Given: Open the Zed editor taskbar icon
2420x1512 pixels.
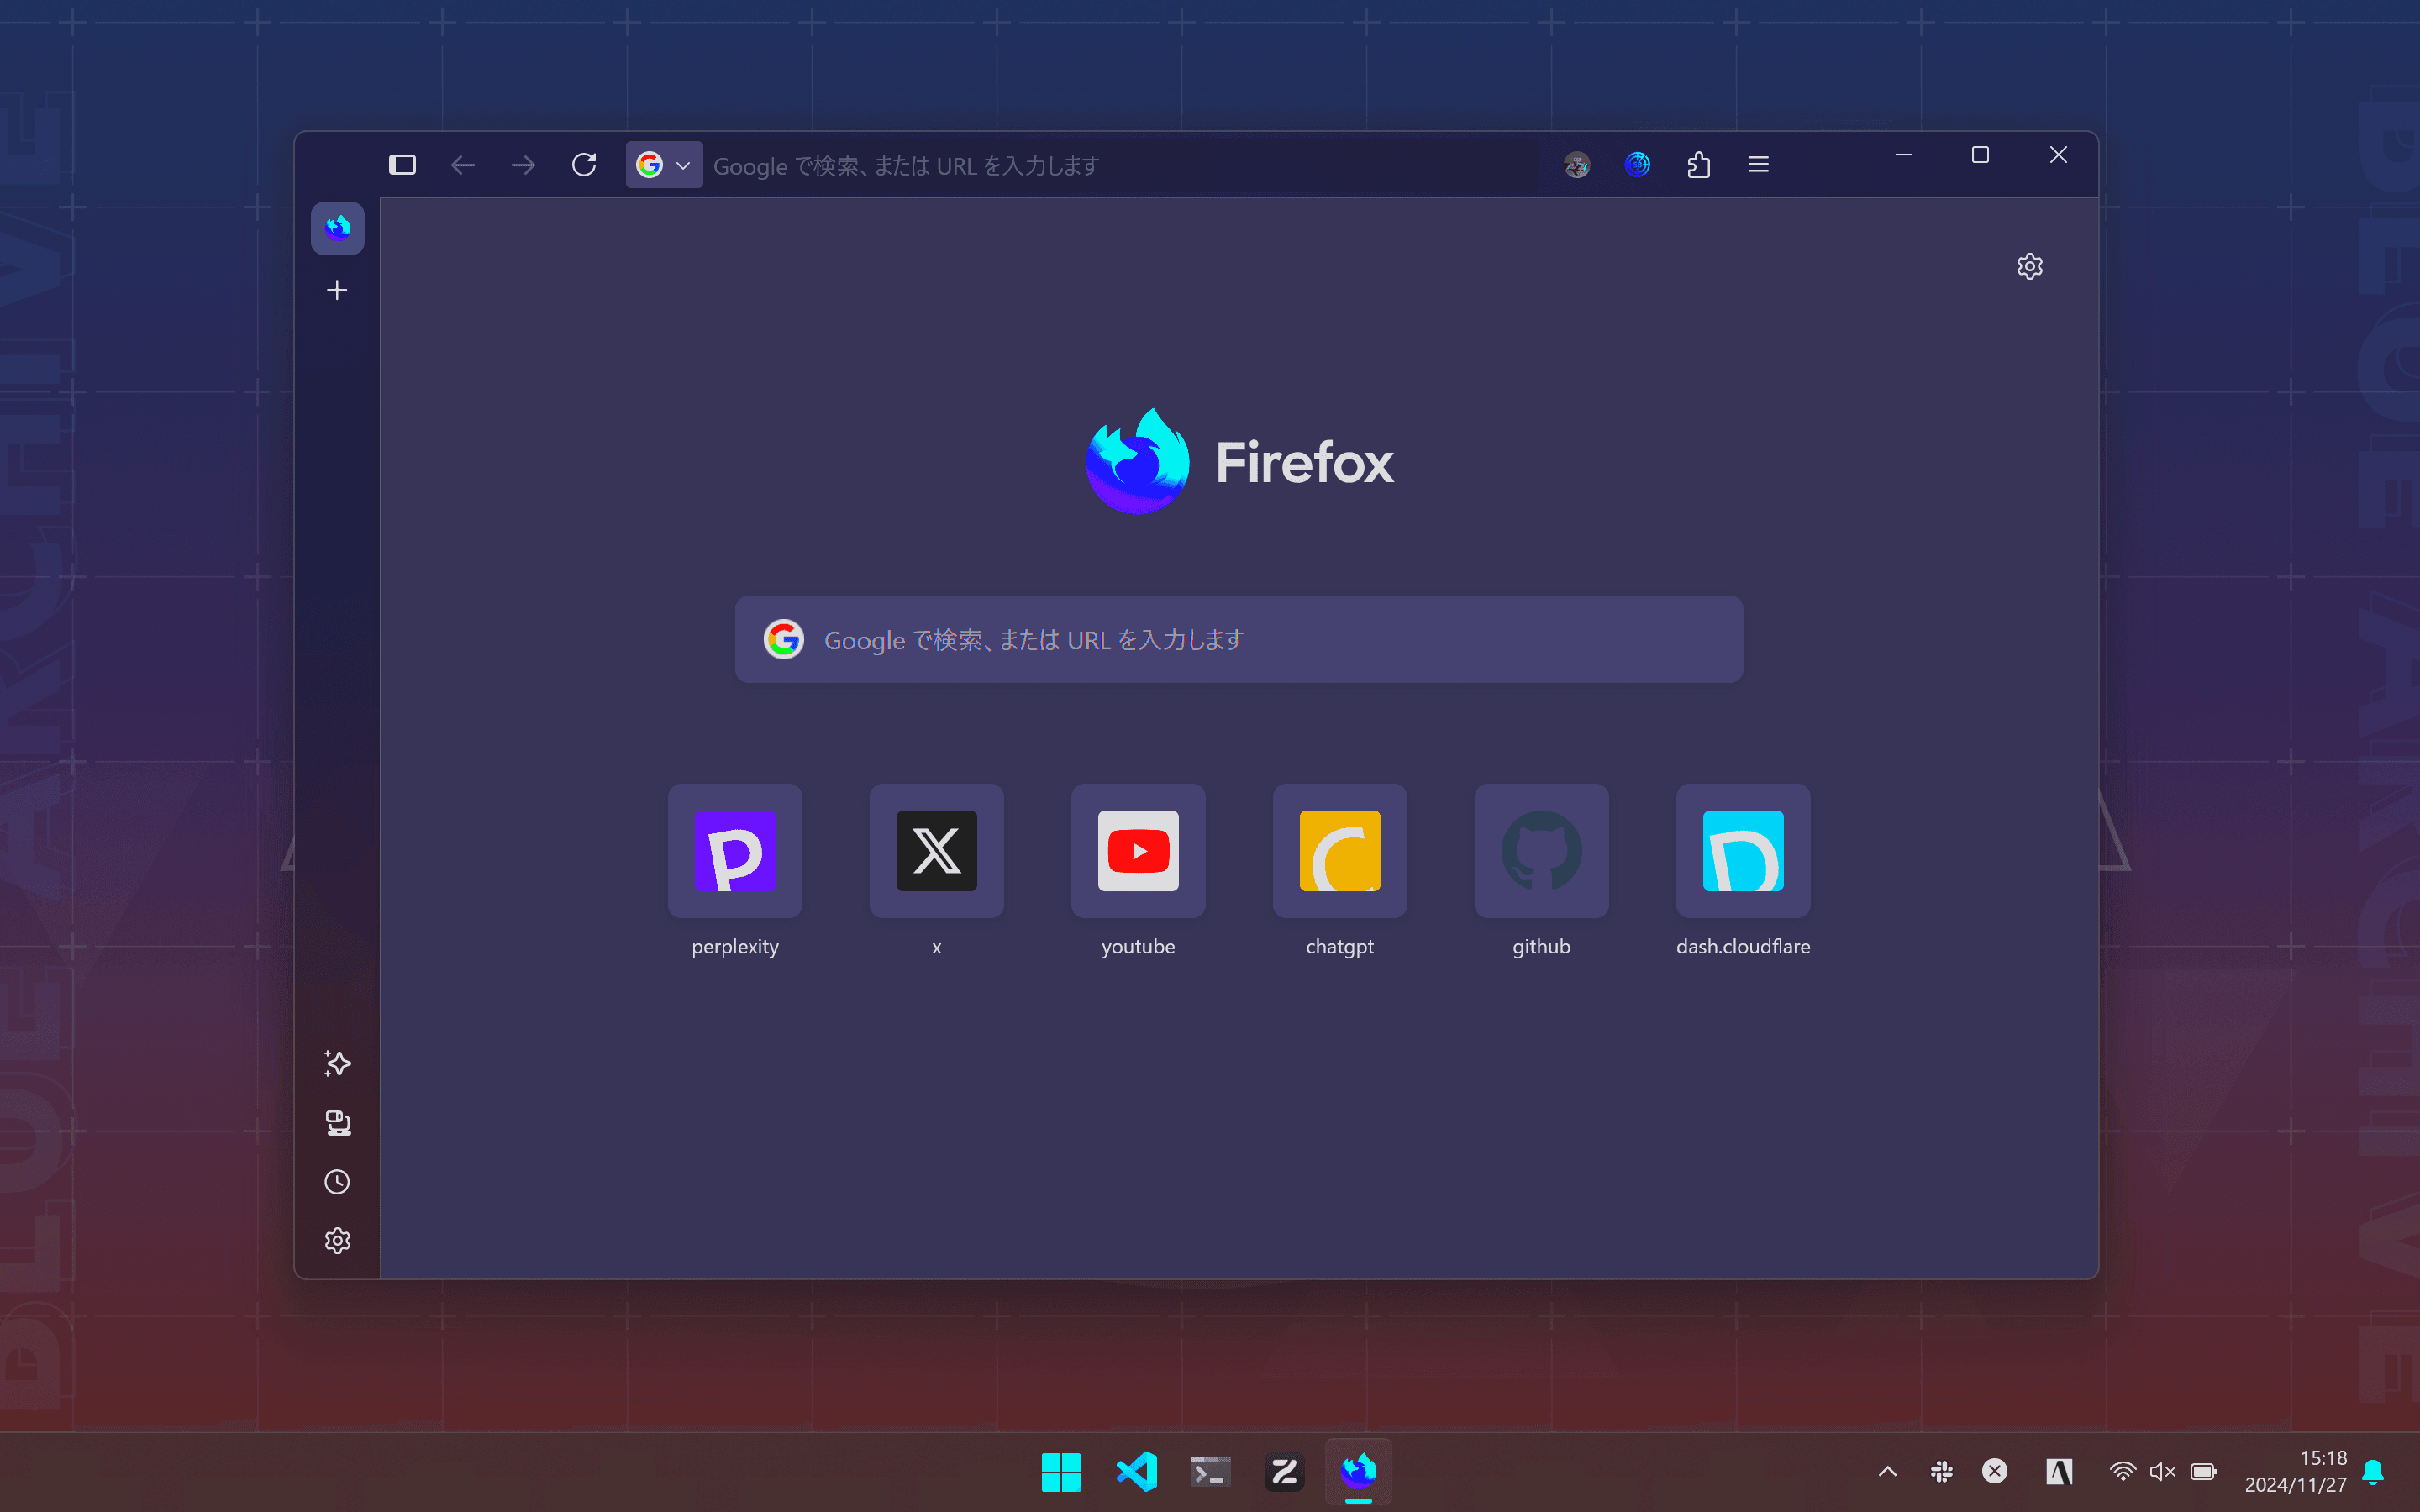Looking at the screenshot, I should pyautogui.click(x=1284, y=1472).
